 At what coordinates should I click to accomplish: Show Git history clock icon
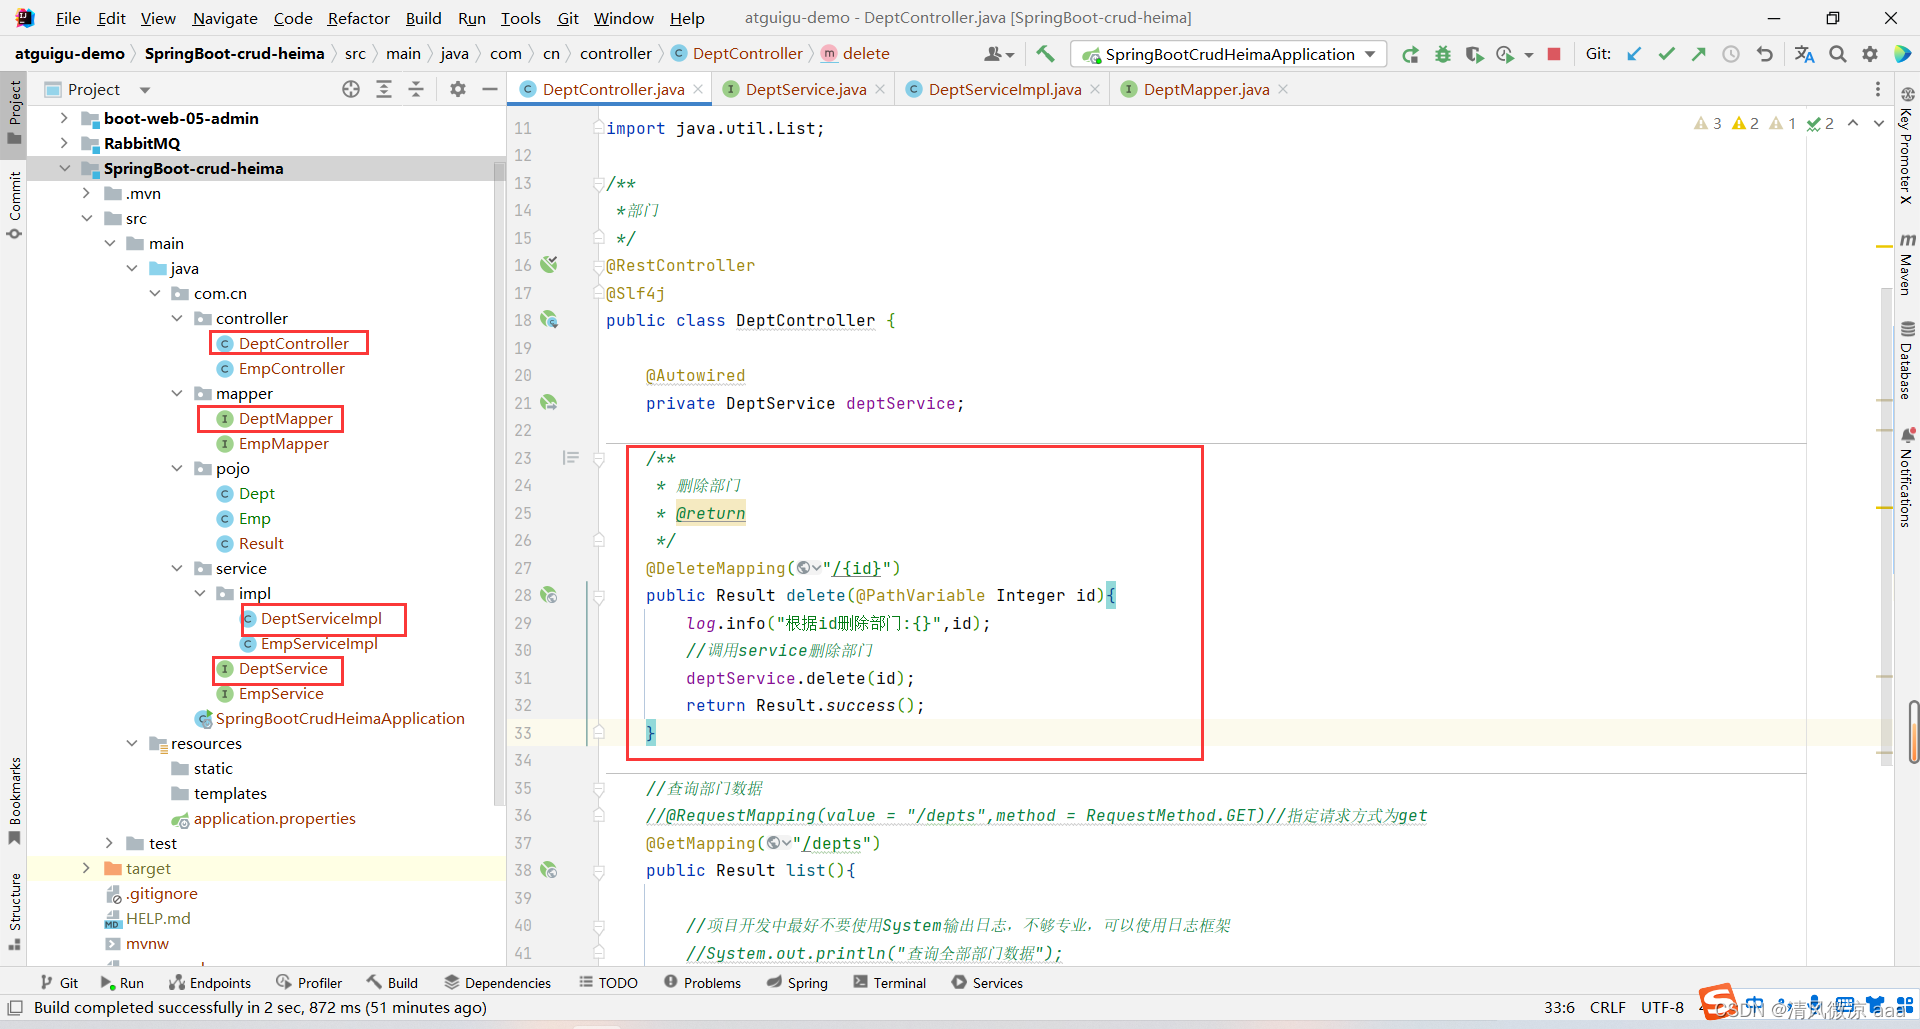(1730, 54)
